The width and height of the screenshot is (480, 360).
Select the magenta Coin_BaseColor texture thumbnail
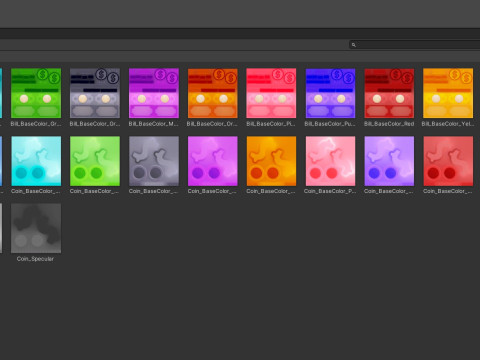[213, 161]
